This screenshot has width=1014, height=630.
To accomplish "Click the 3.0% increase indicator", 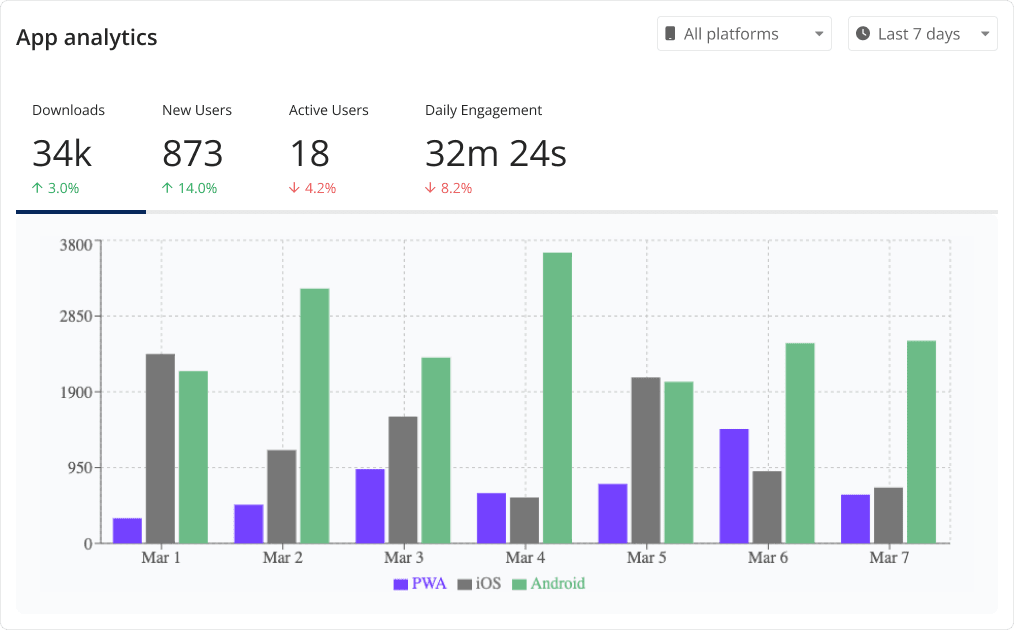I will tap(56, 188).
